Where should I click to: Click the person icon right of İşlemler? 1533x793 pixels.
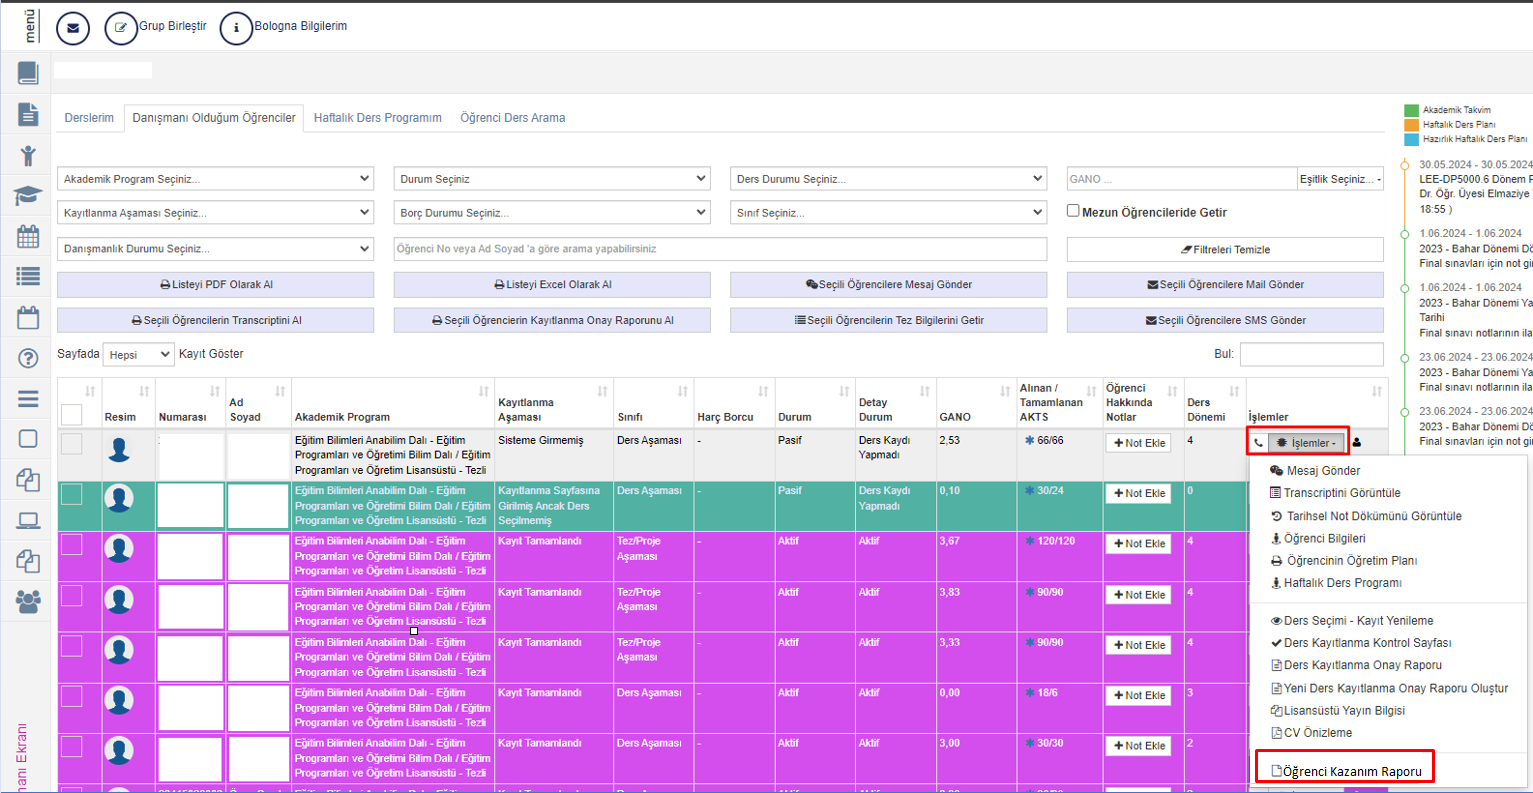(1356, 443)
